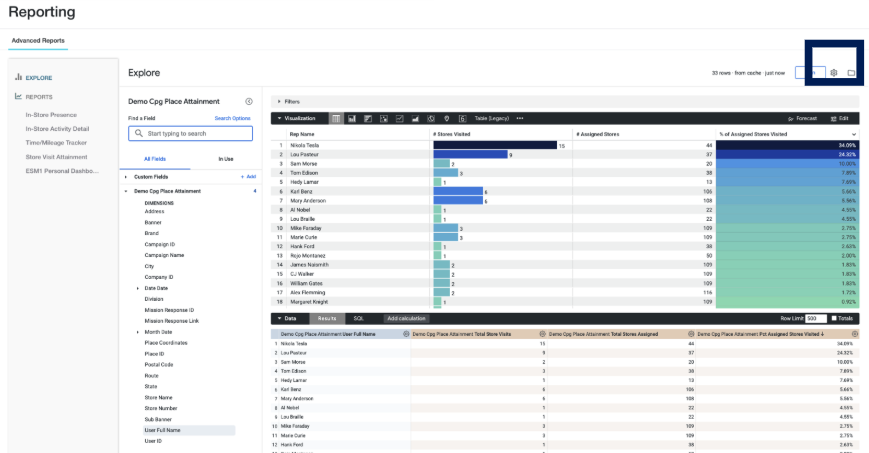Select the area chart visualization

click(415, 119)
